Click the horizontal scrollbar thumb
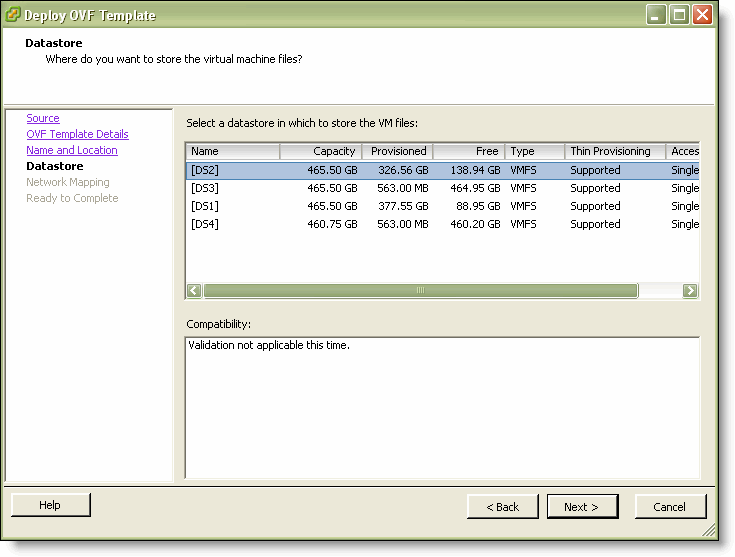This screenshot has height=557, width=735. click(x=420, y=290)
